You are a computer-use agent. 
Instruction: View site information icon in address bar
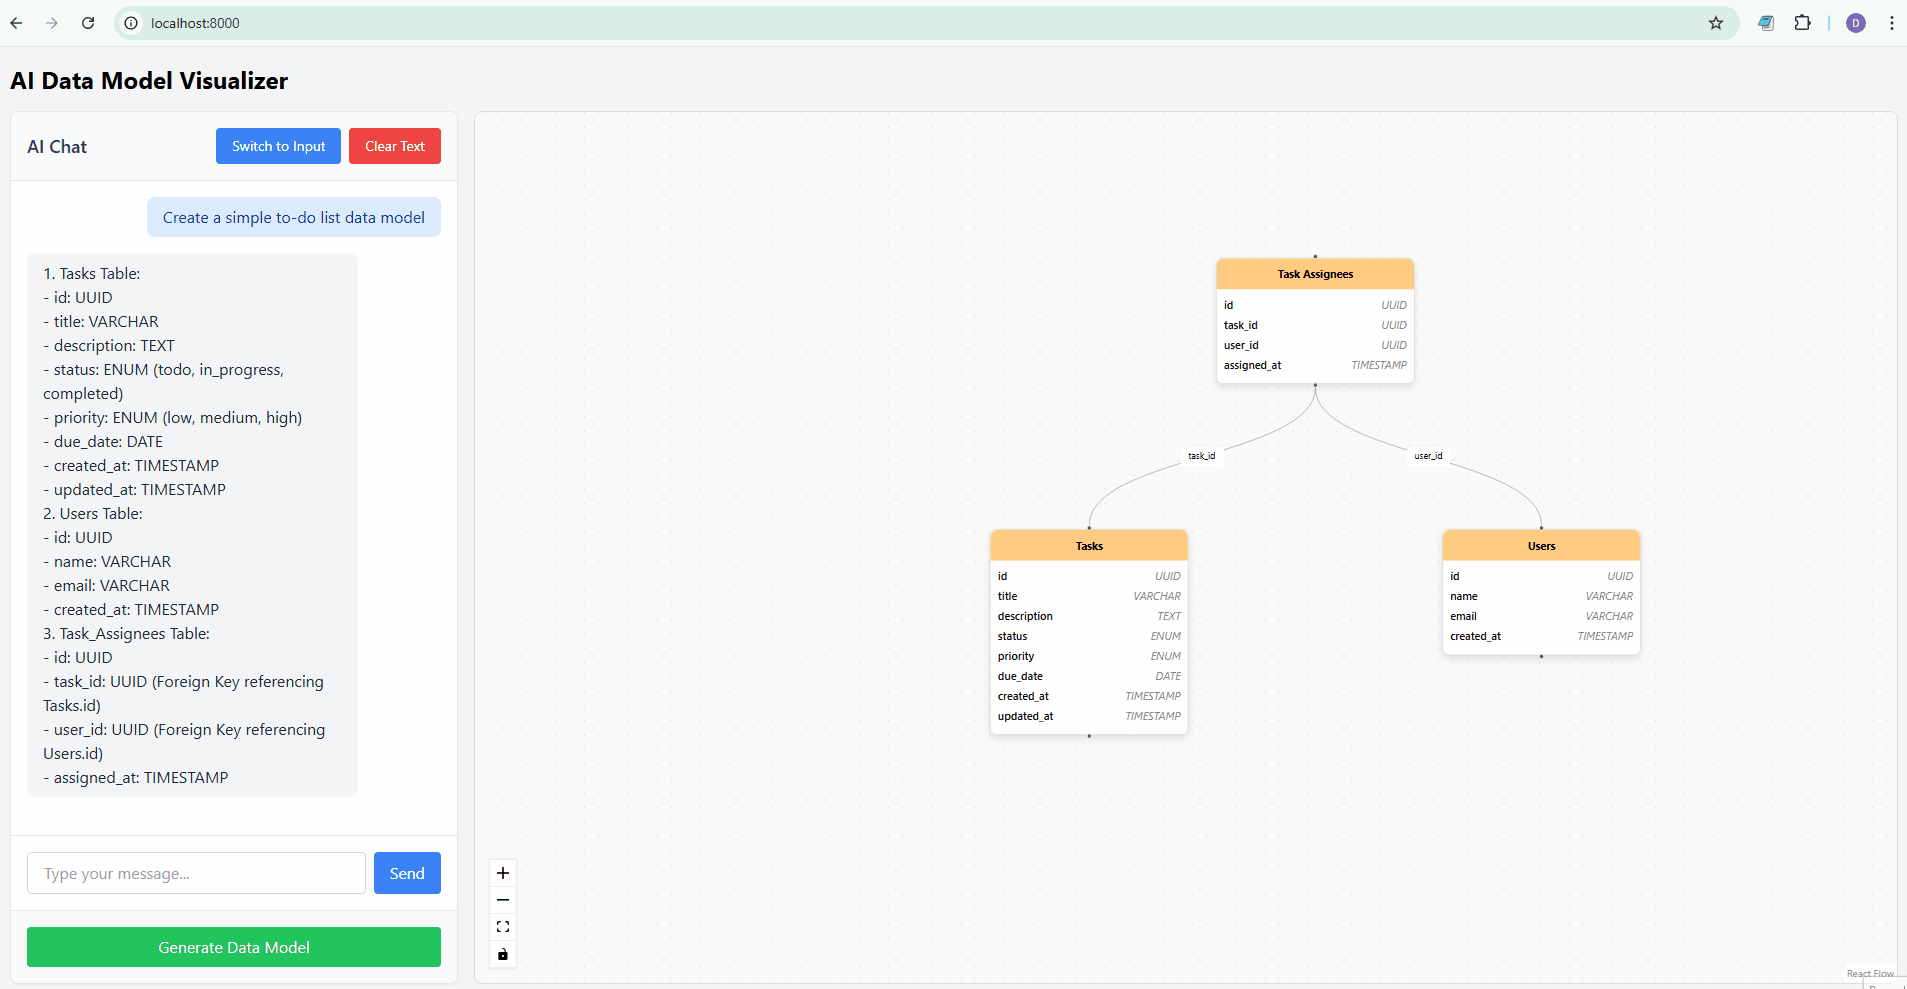coord(131,23)
